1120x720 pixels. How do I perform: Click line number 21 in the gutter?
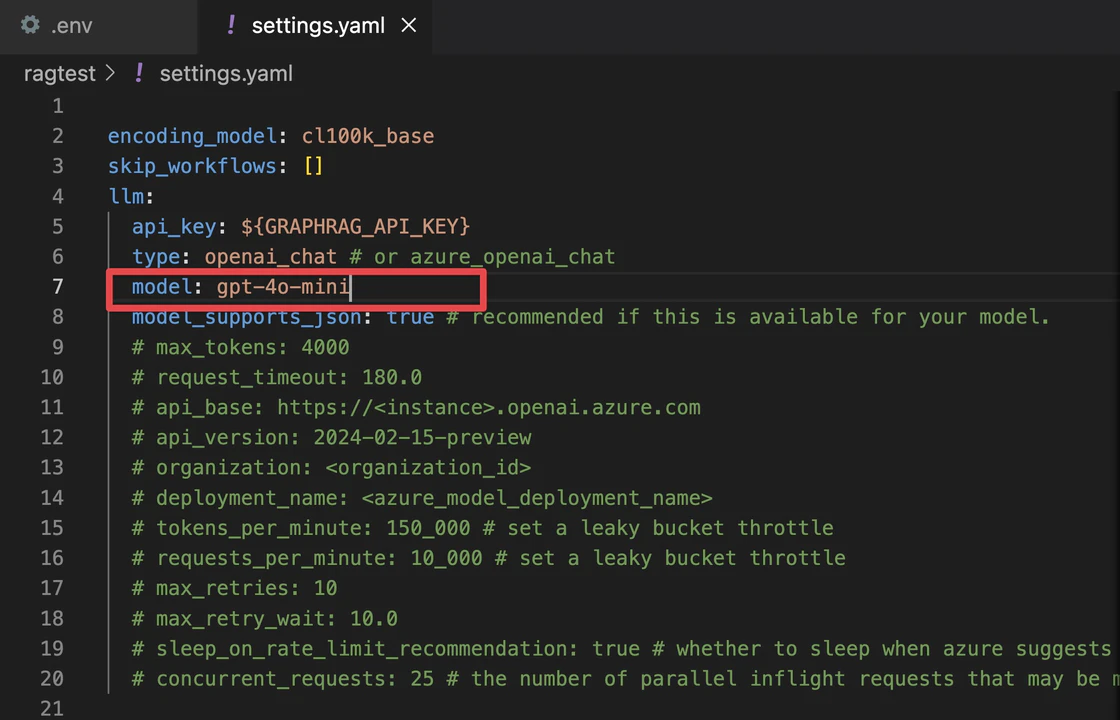(51, 708)
